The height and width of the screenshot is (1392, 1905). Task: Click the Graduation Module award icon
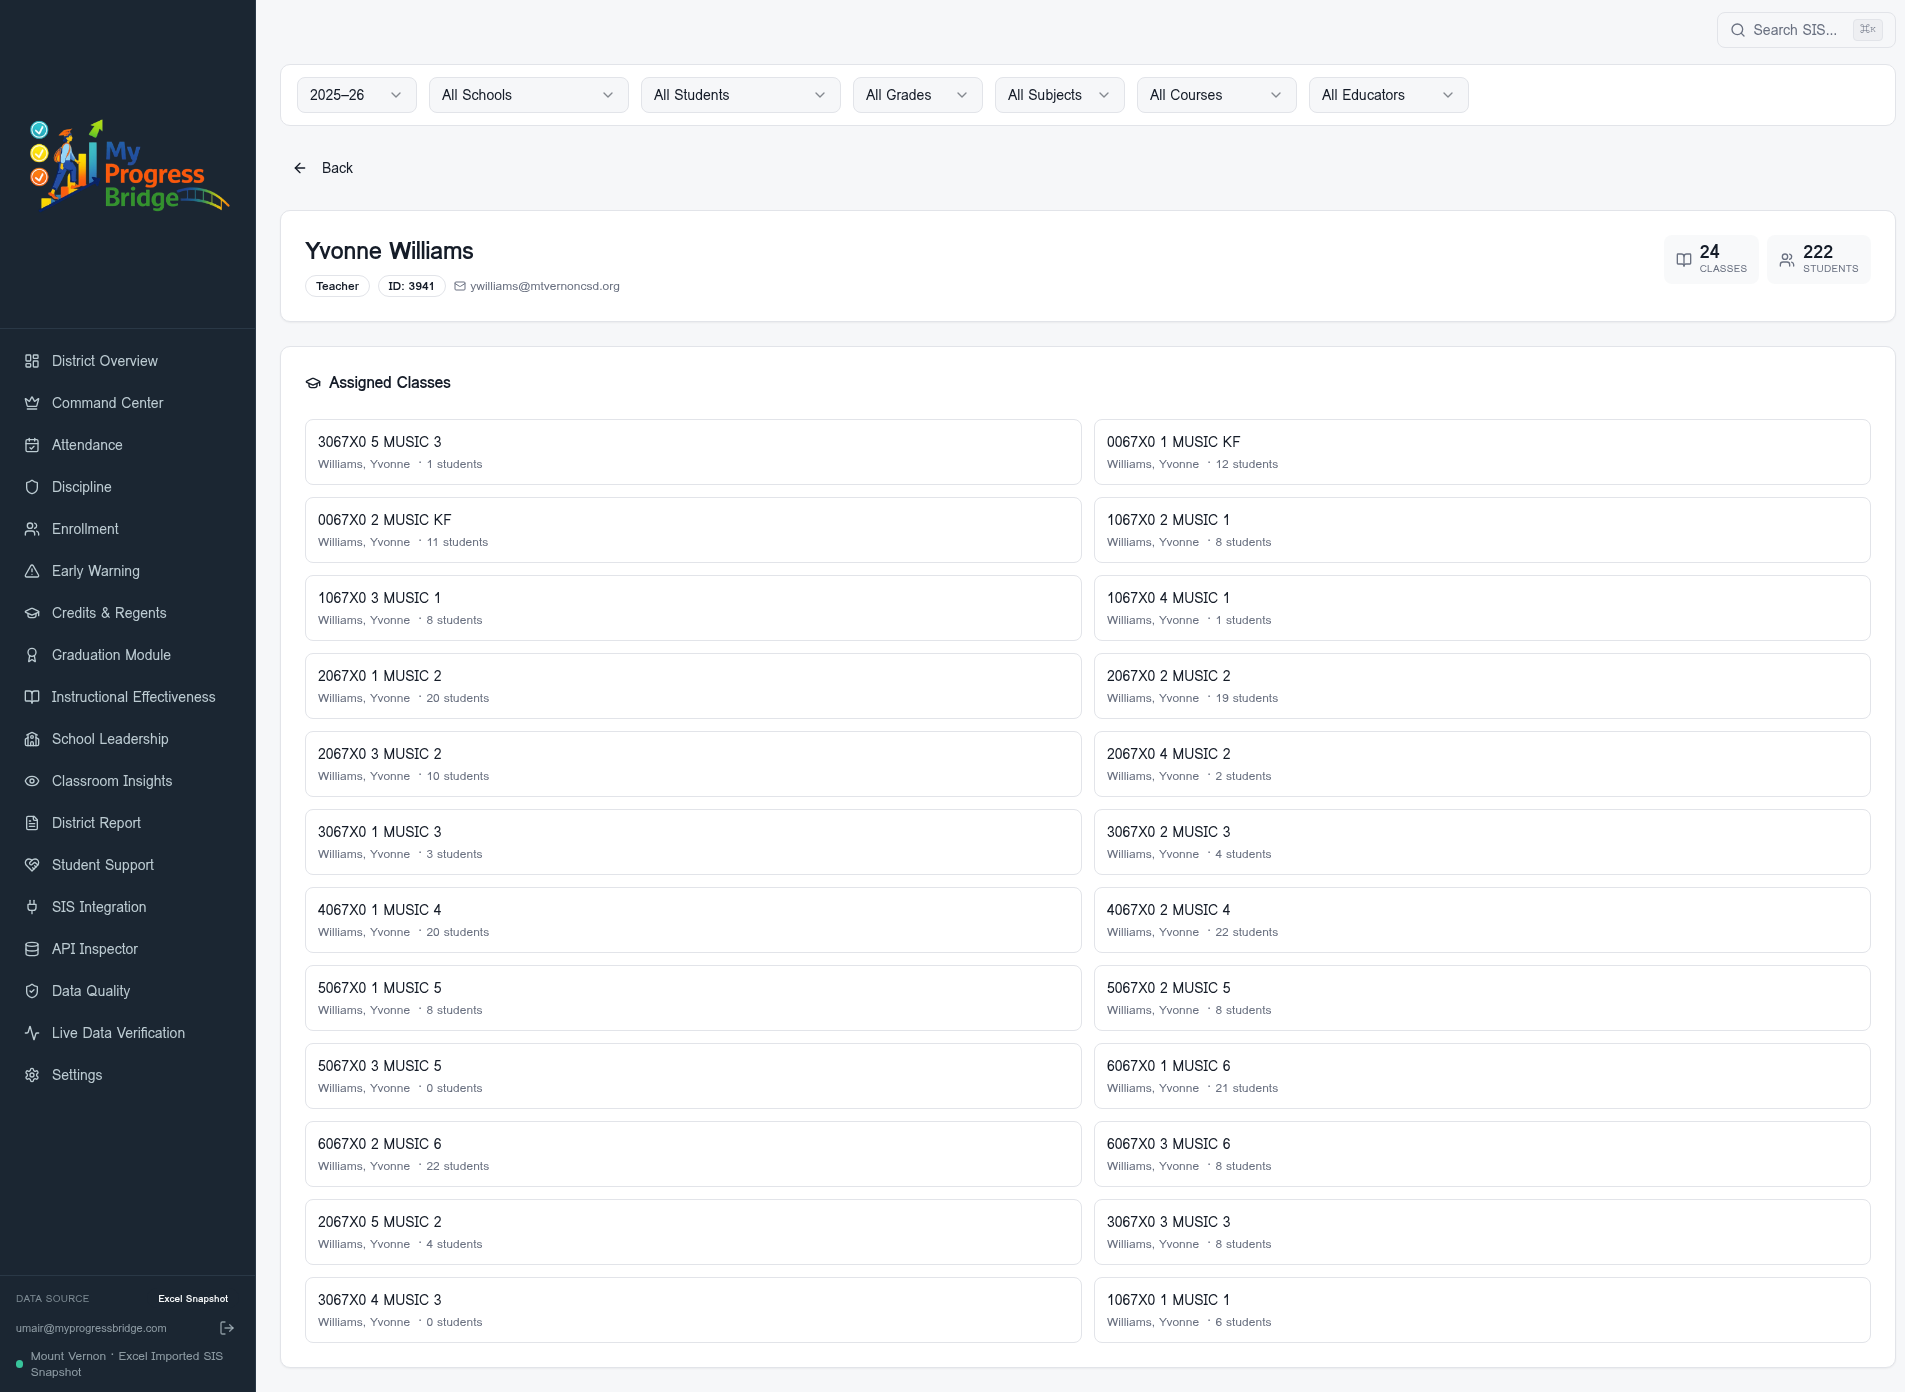click(32, 655)
